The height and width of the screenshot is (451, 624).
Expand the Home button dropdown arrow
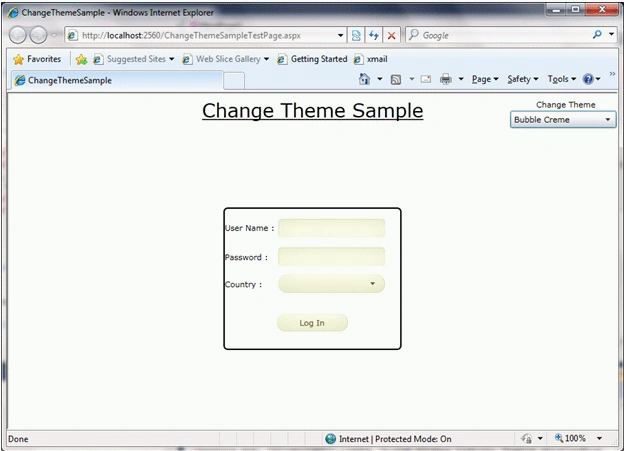380,79
